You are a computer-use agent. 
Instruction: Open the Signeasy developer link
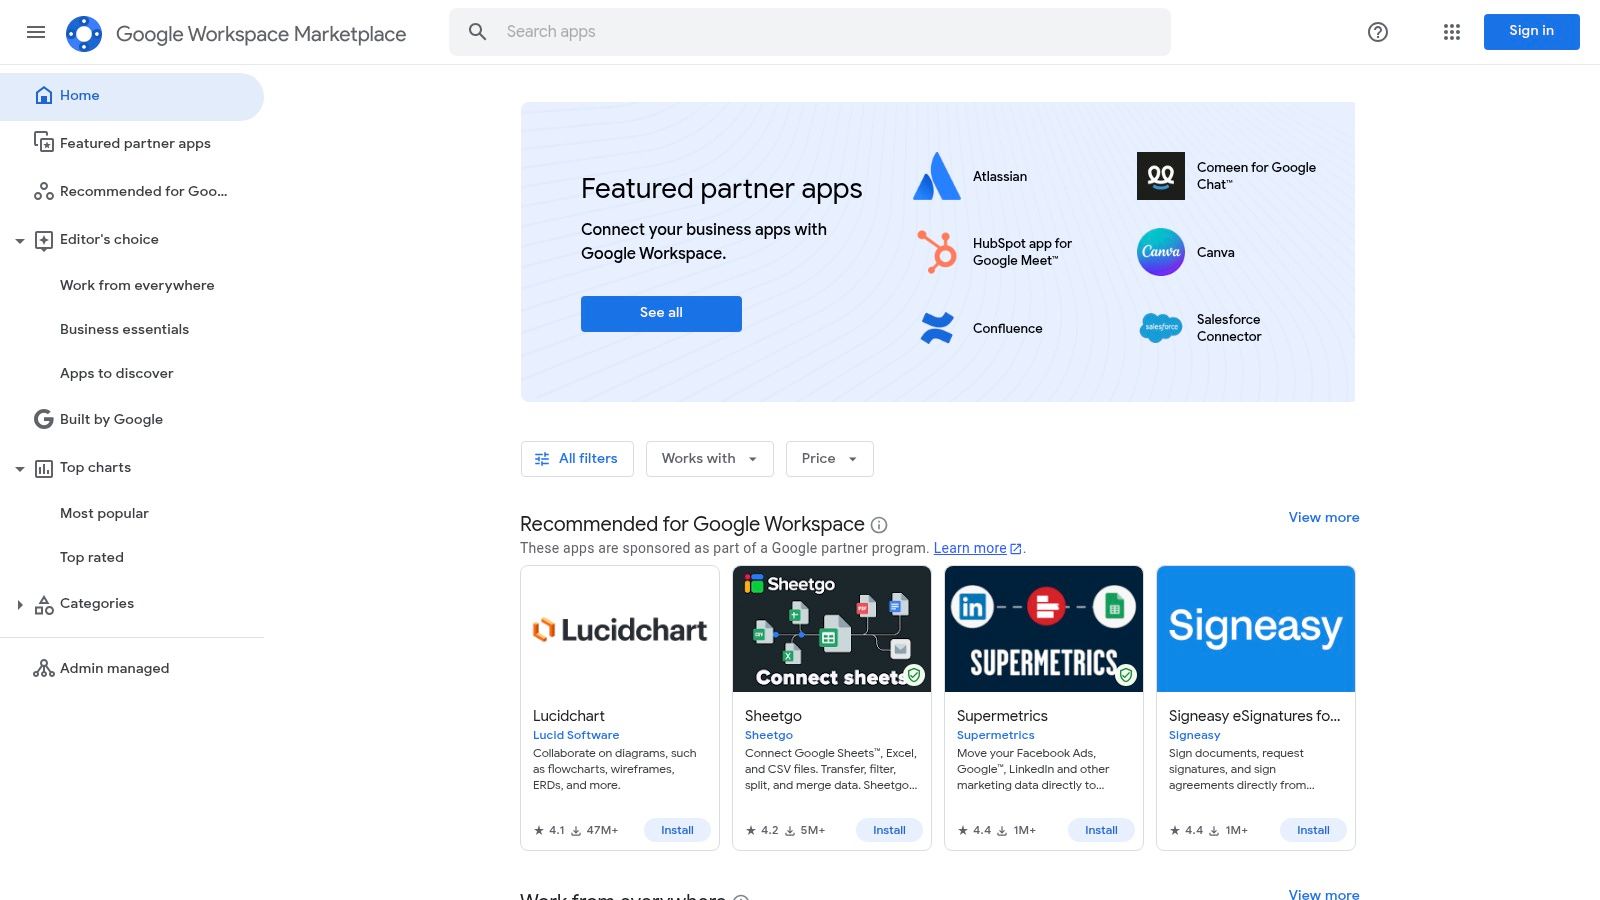point(1195,735)
